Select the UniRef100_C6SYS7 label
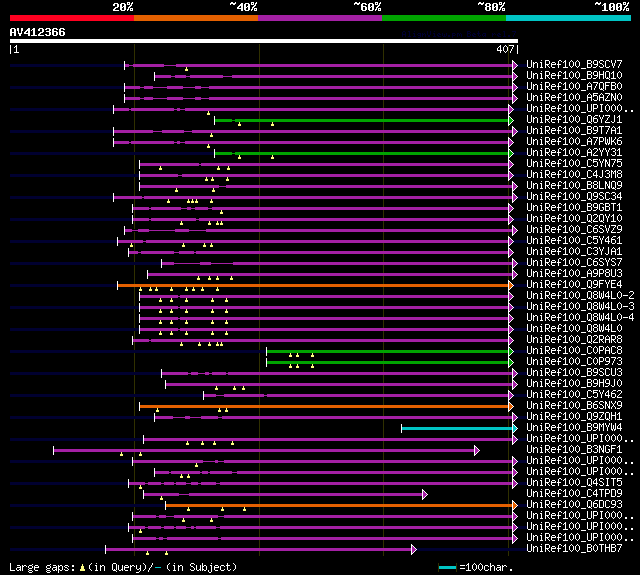This screenshot has width=640, height=575. click(x=574, y=262)
